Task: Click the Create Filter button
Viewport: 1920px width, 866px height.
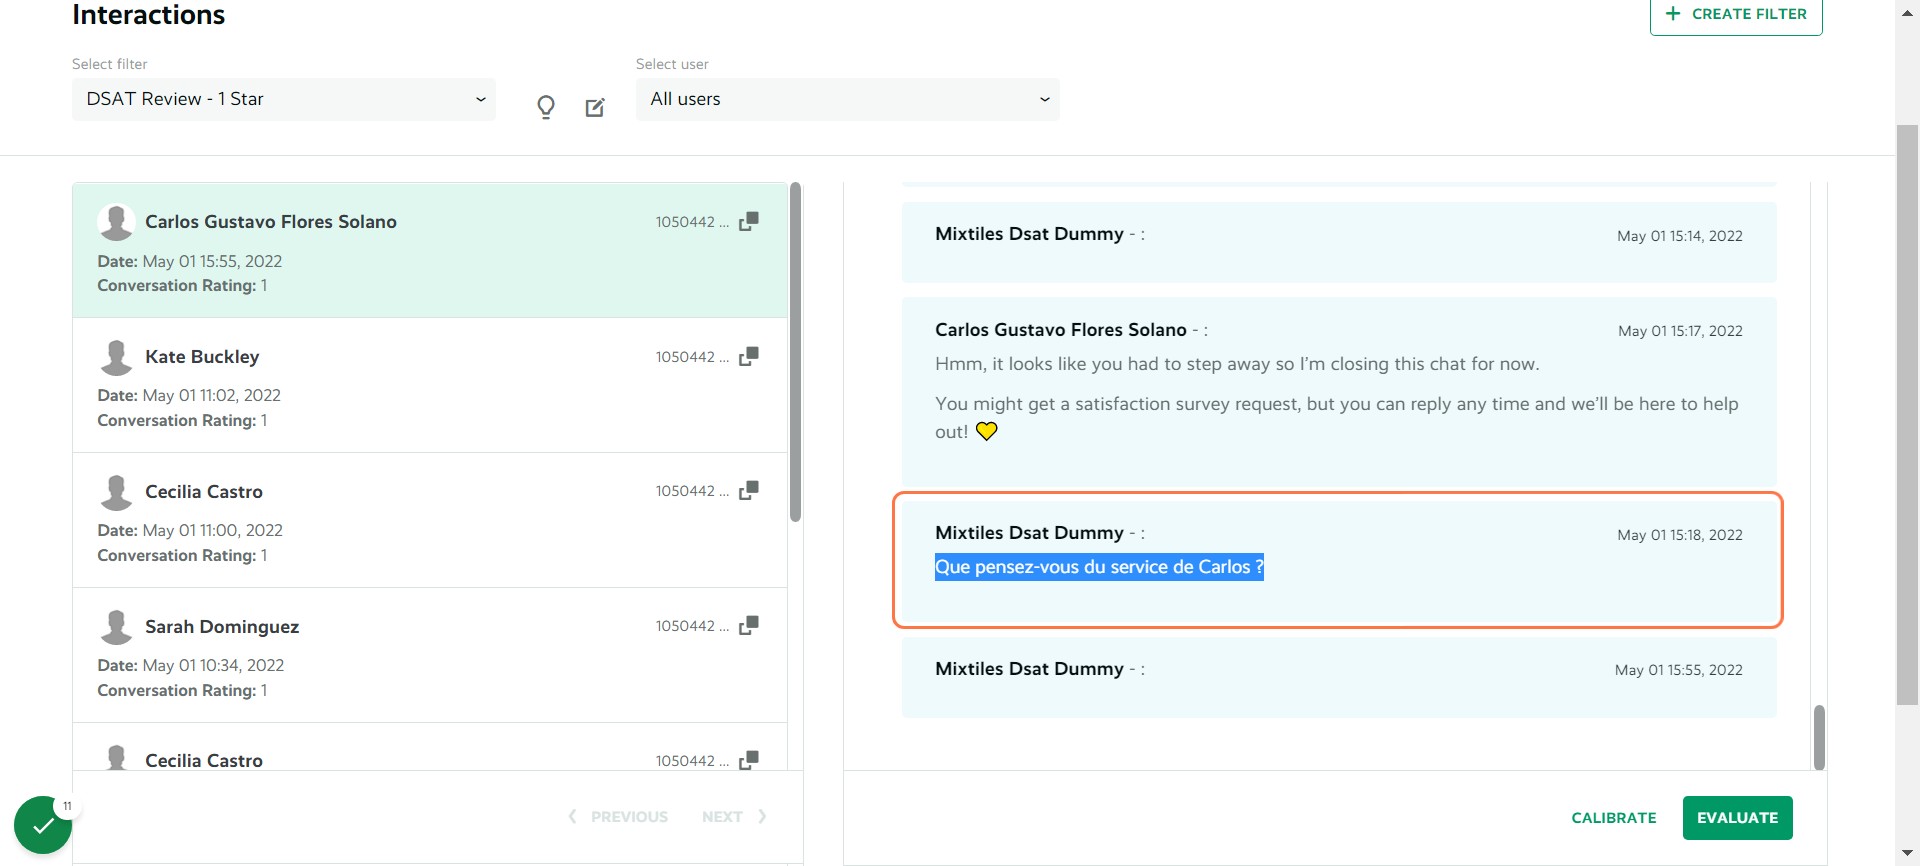Action: point(1736,15)
